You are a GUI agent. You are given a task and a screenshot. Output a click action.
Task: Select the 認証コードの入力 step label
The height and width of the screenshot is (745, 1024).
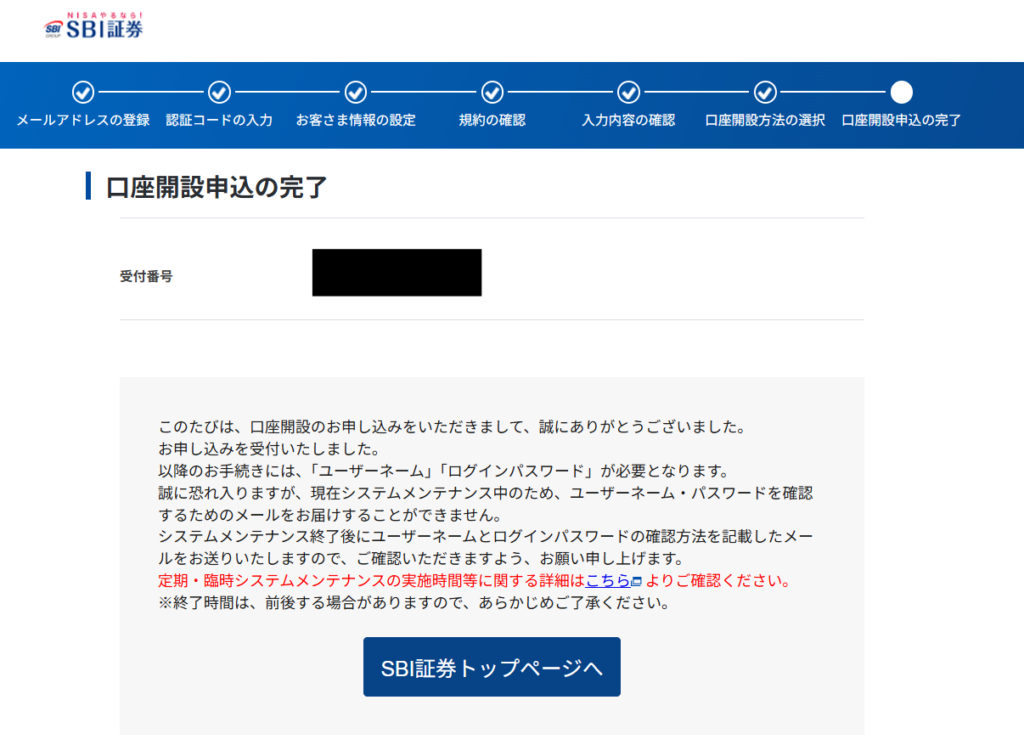click(219, 120)
